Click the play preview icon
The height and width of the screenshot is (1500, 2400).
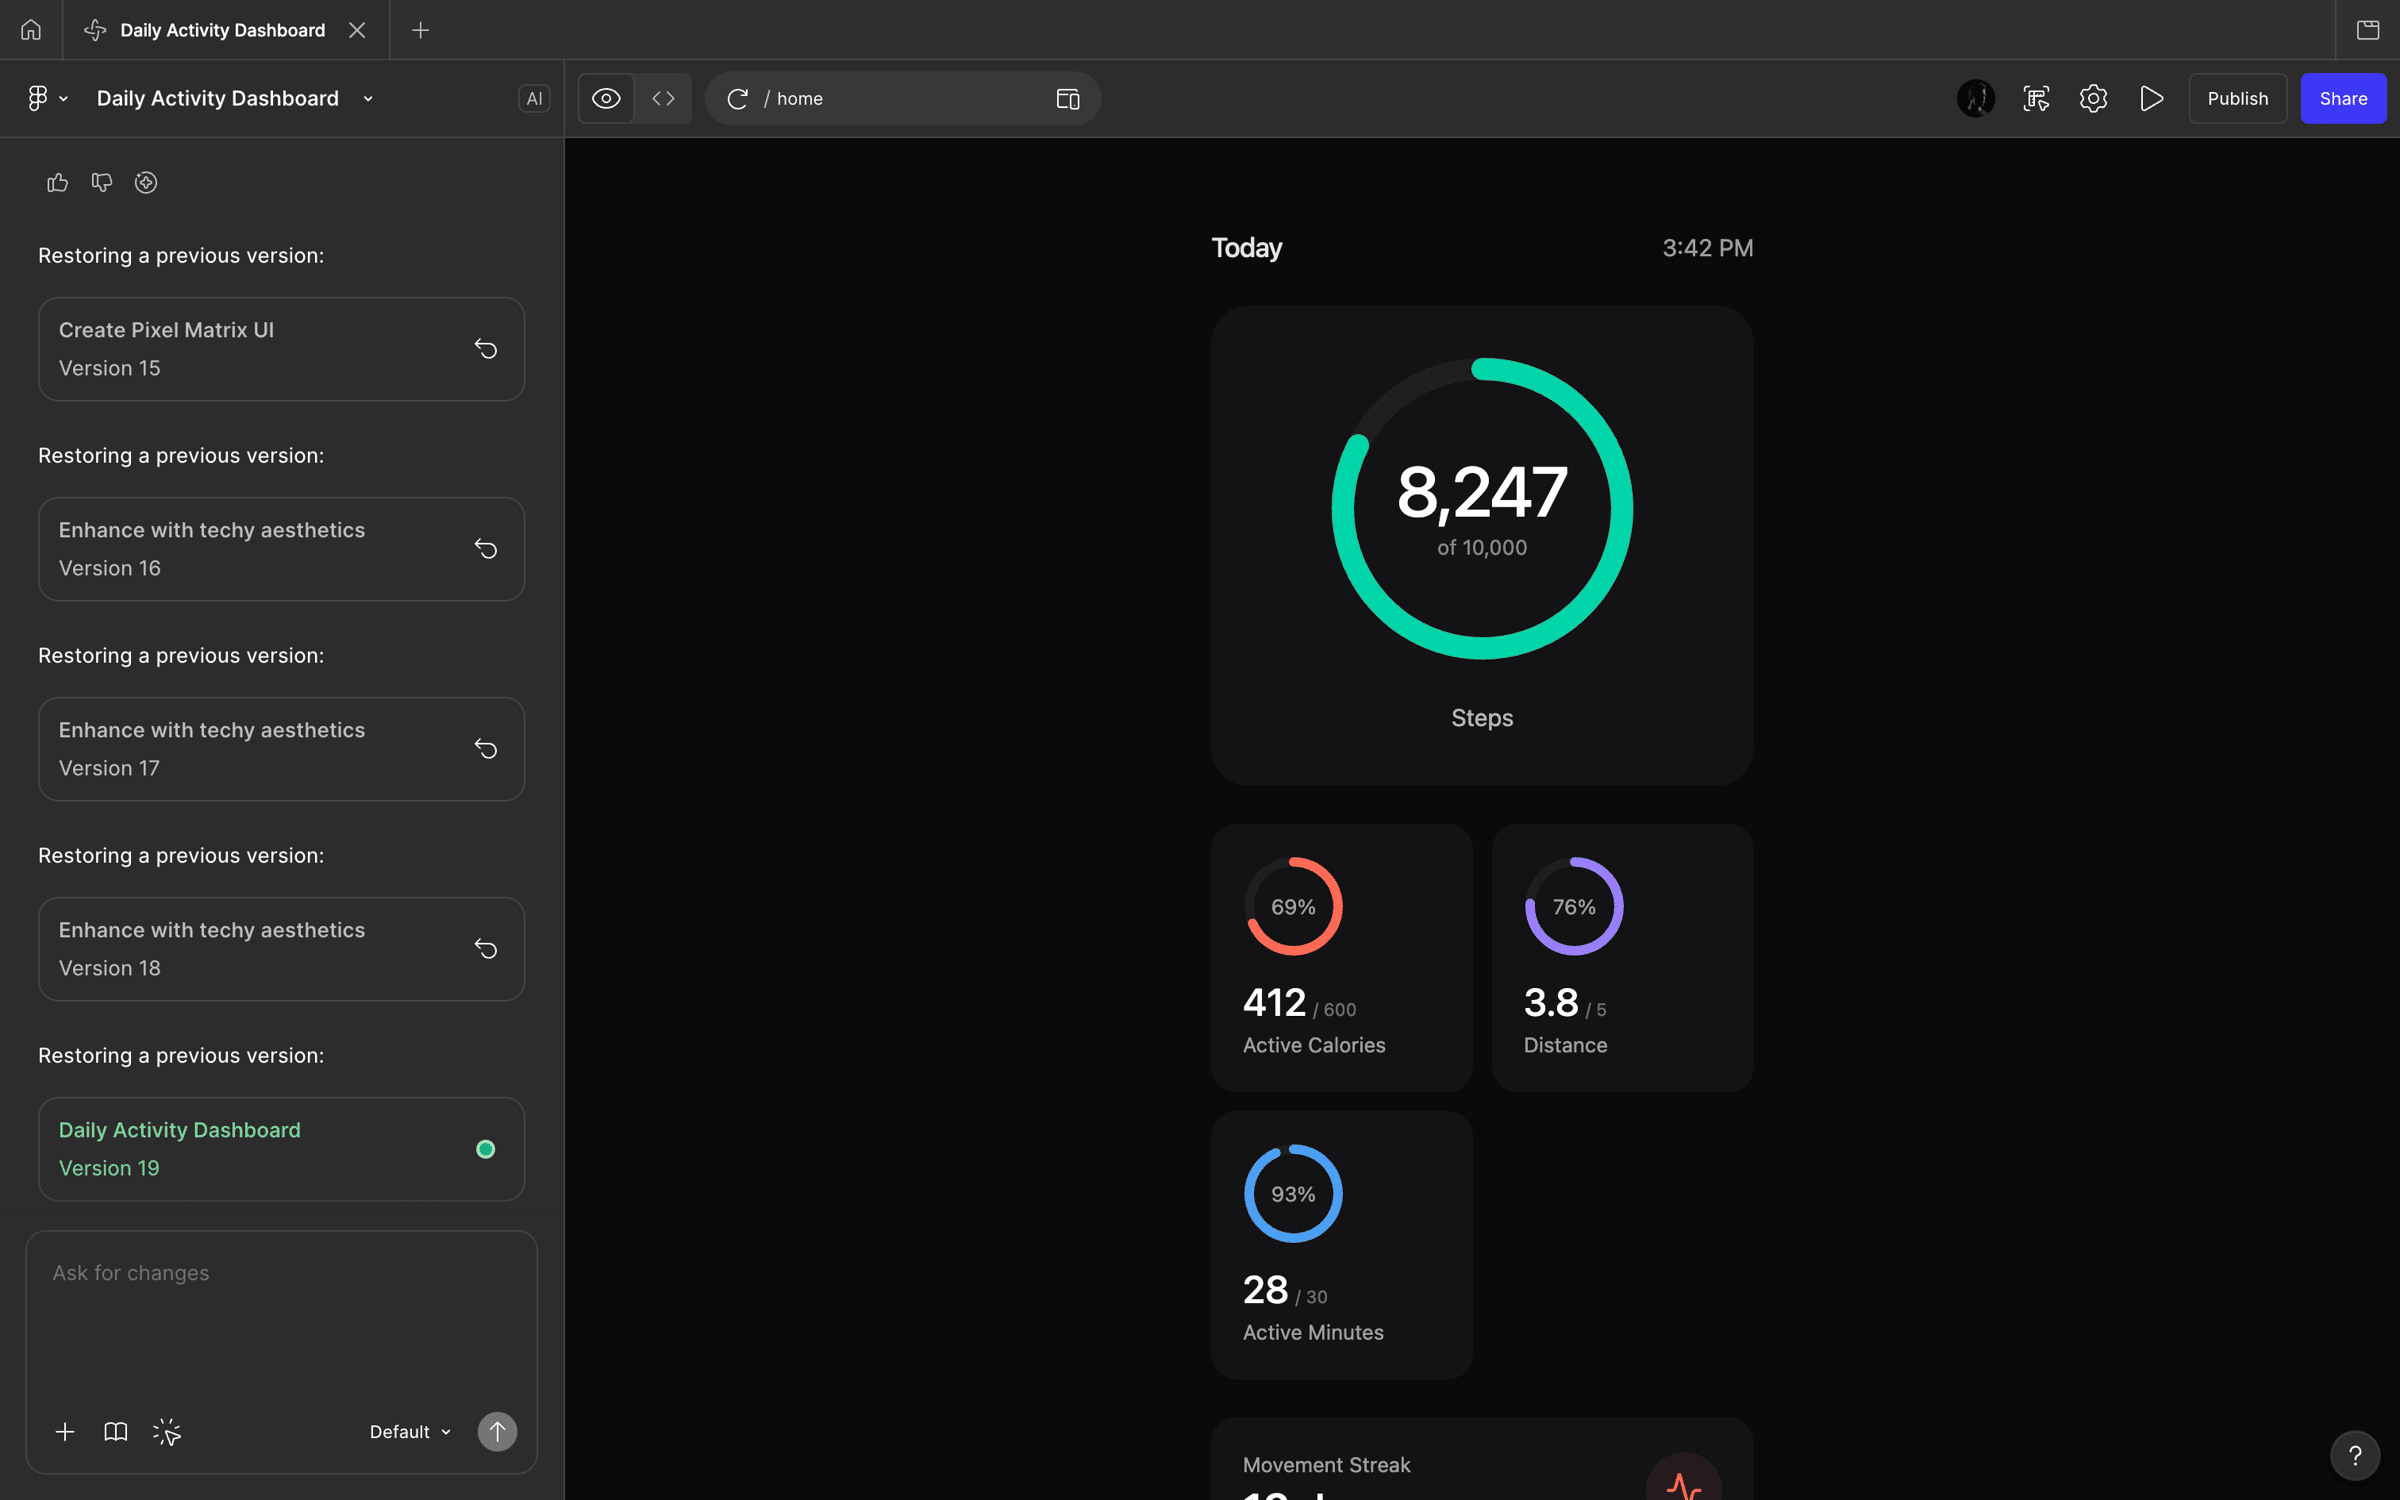(2151, 98)
